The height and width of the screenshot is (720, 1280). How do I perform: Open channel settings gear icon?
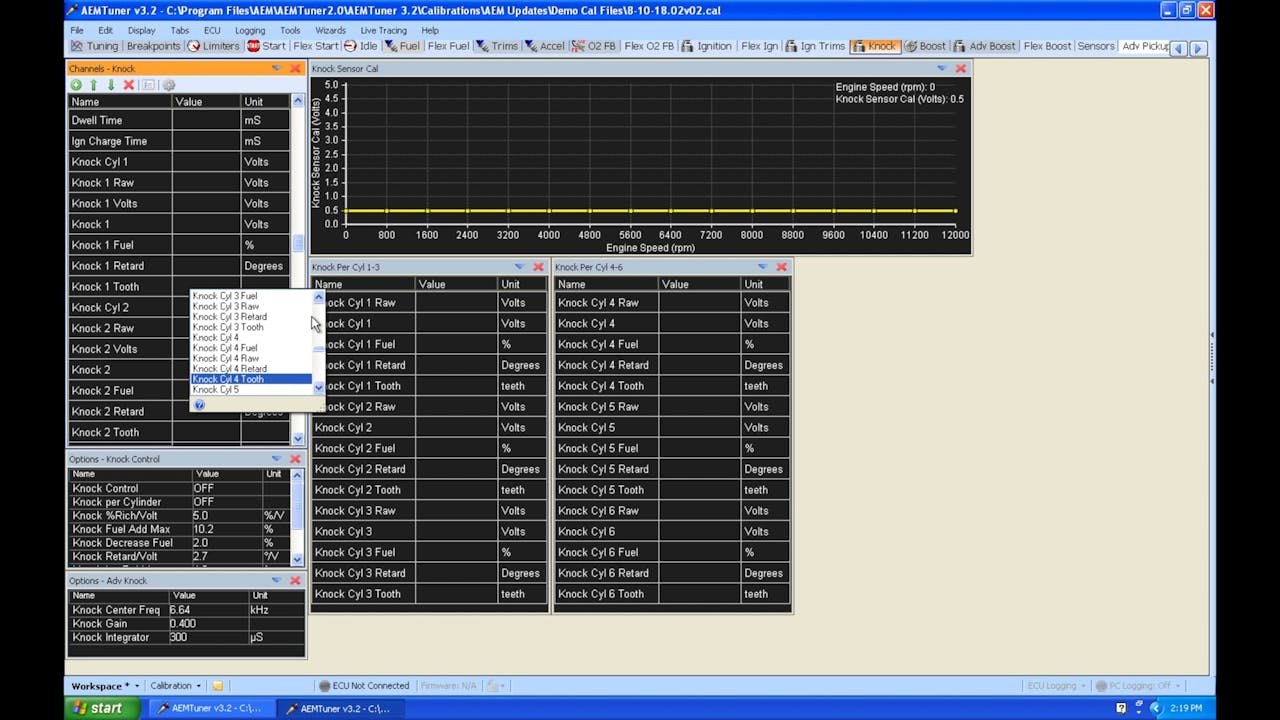click(168, 85)
